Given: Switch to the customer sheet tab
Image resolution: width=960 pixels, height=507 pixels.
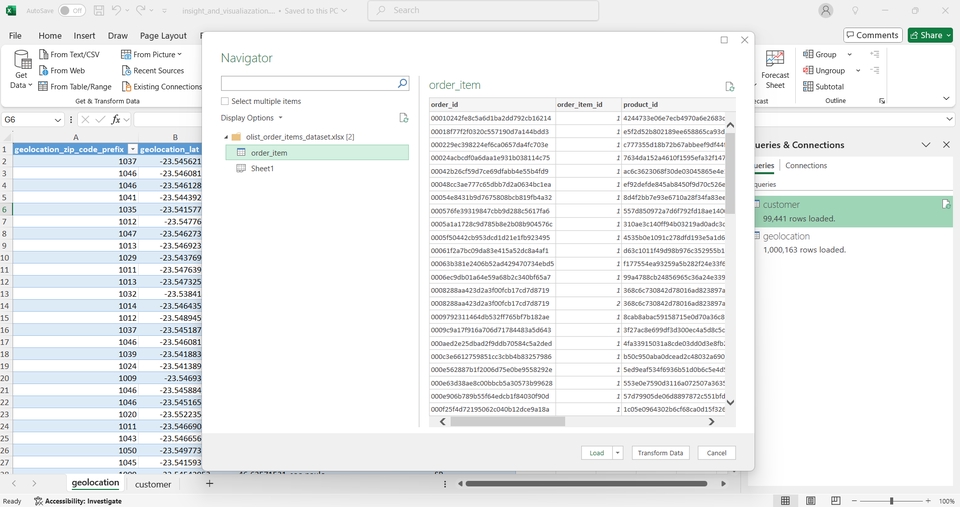Looking at the screenshot, I should [153, 484].
